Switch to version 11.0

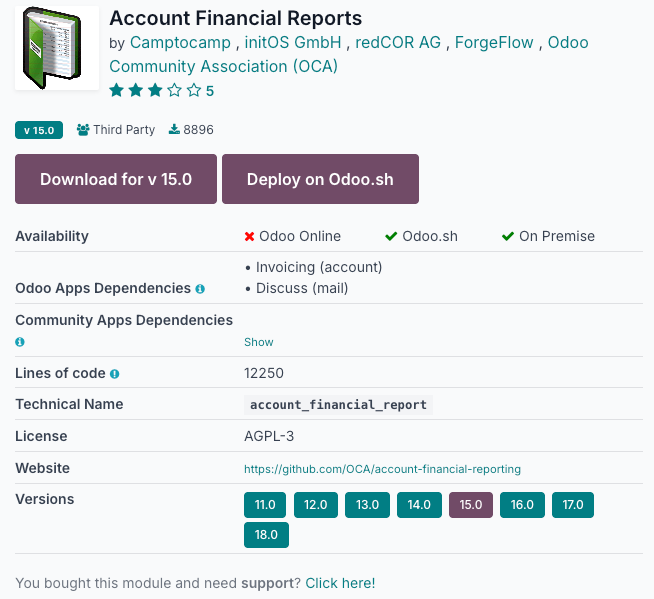[265, 505]
